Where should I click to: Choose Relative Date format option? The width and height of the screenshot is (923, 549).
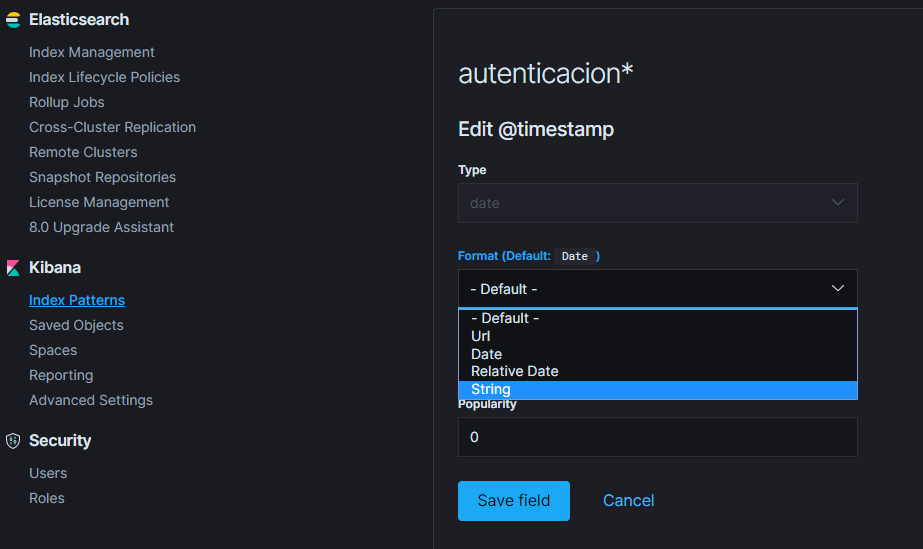pos(514,371)
